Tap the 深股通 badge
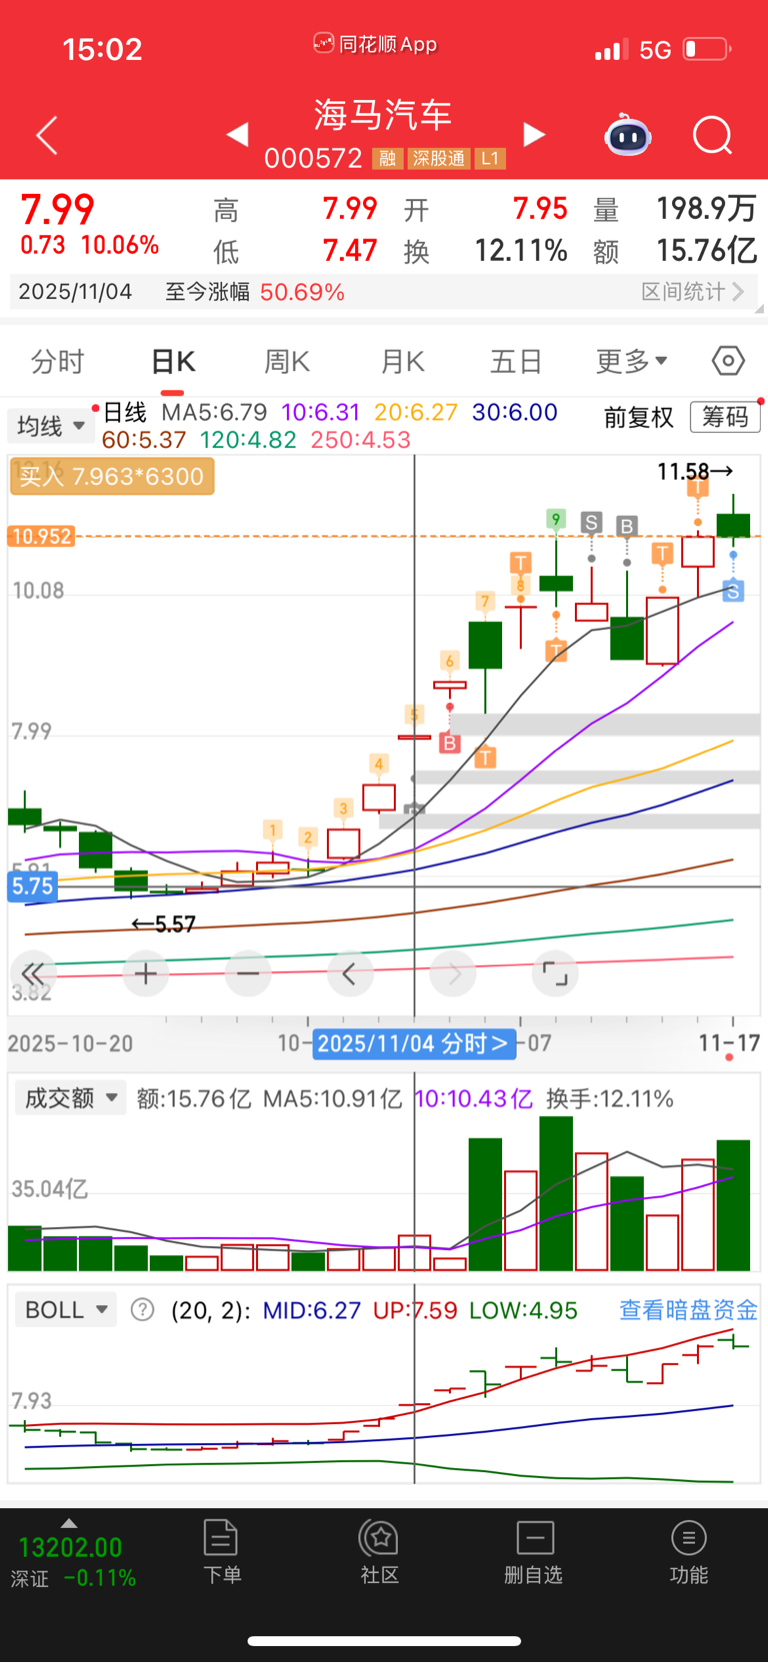 point(439,159)
